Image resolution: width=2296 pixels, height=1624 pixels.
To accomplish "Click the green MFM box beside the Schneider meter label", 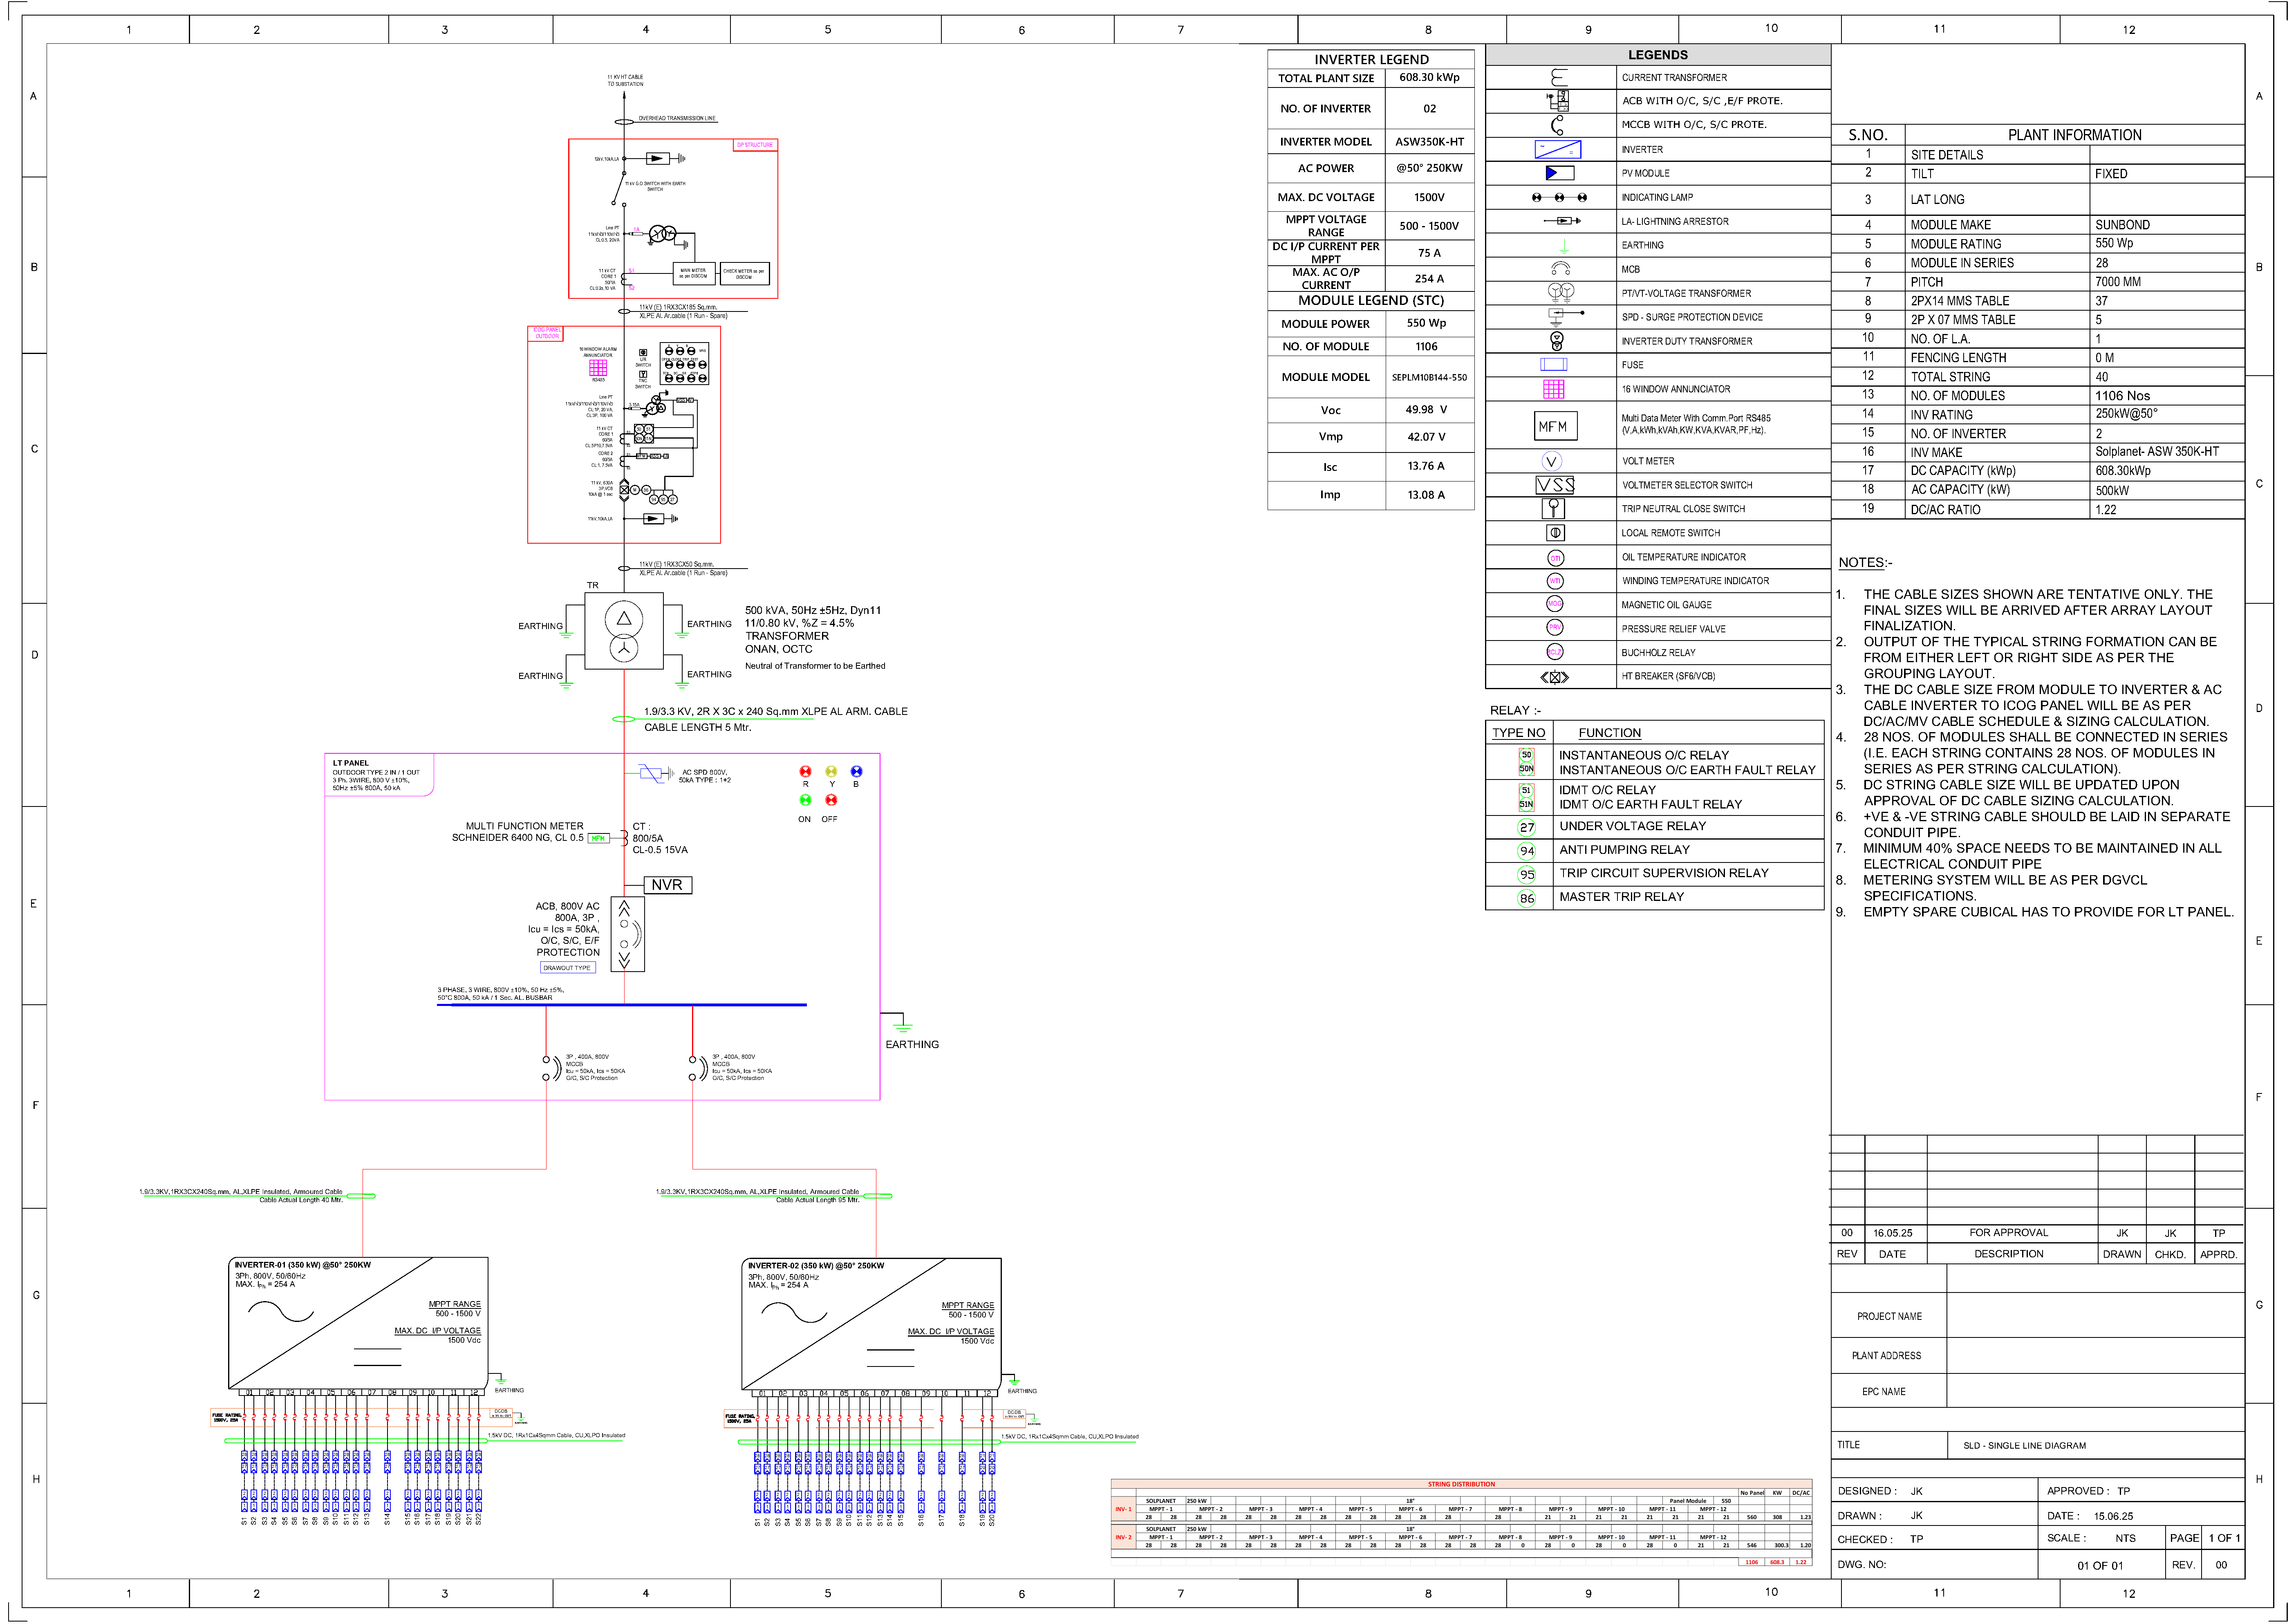I will pyautogui.click(x=598, y=838).
